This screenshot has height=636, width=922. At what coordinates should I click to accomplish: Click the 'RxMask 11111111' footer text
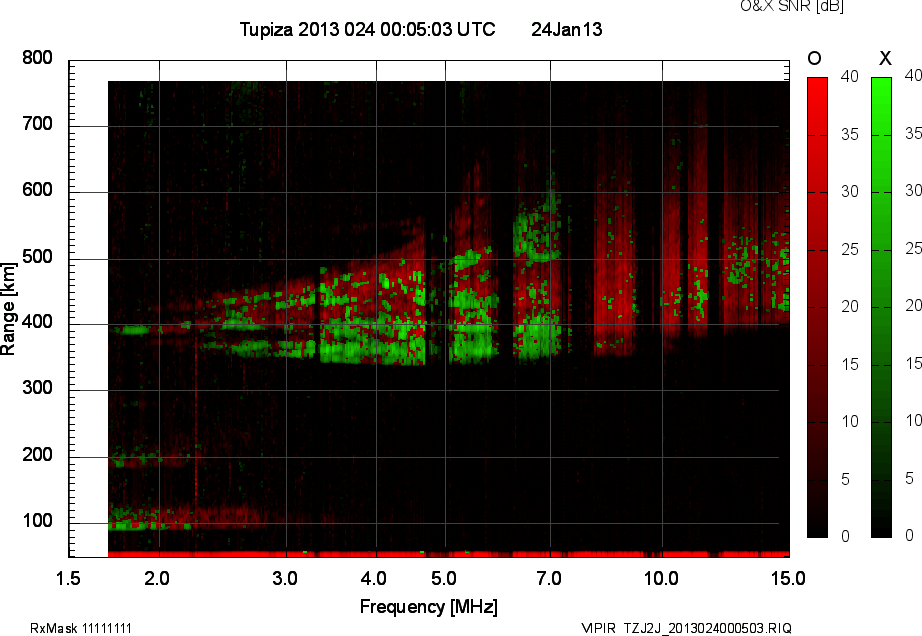pyautogui.click(x=81, y=628)
